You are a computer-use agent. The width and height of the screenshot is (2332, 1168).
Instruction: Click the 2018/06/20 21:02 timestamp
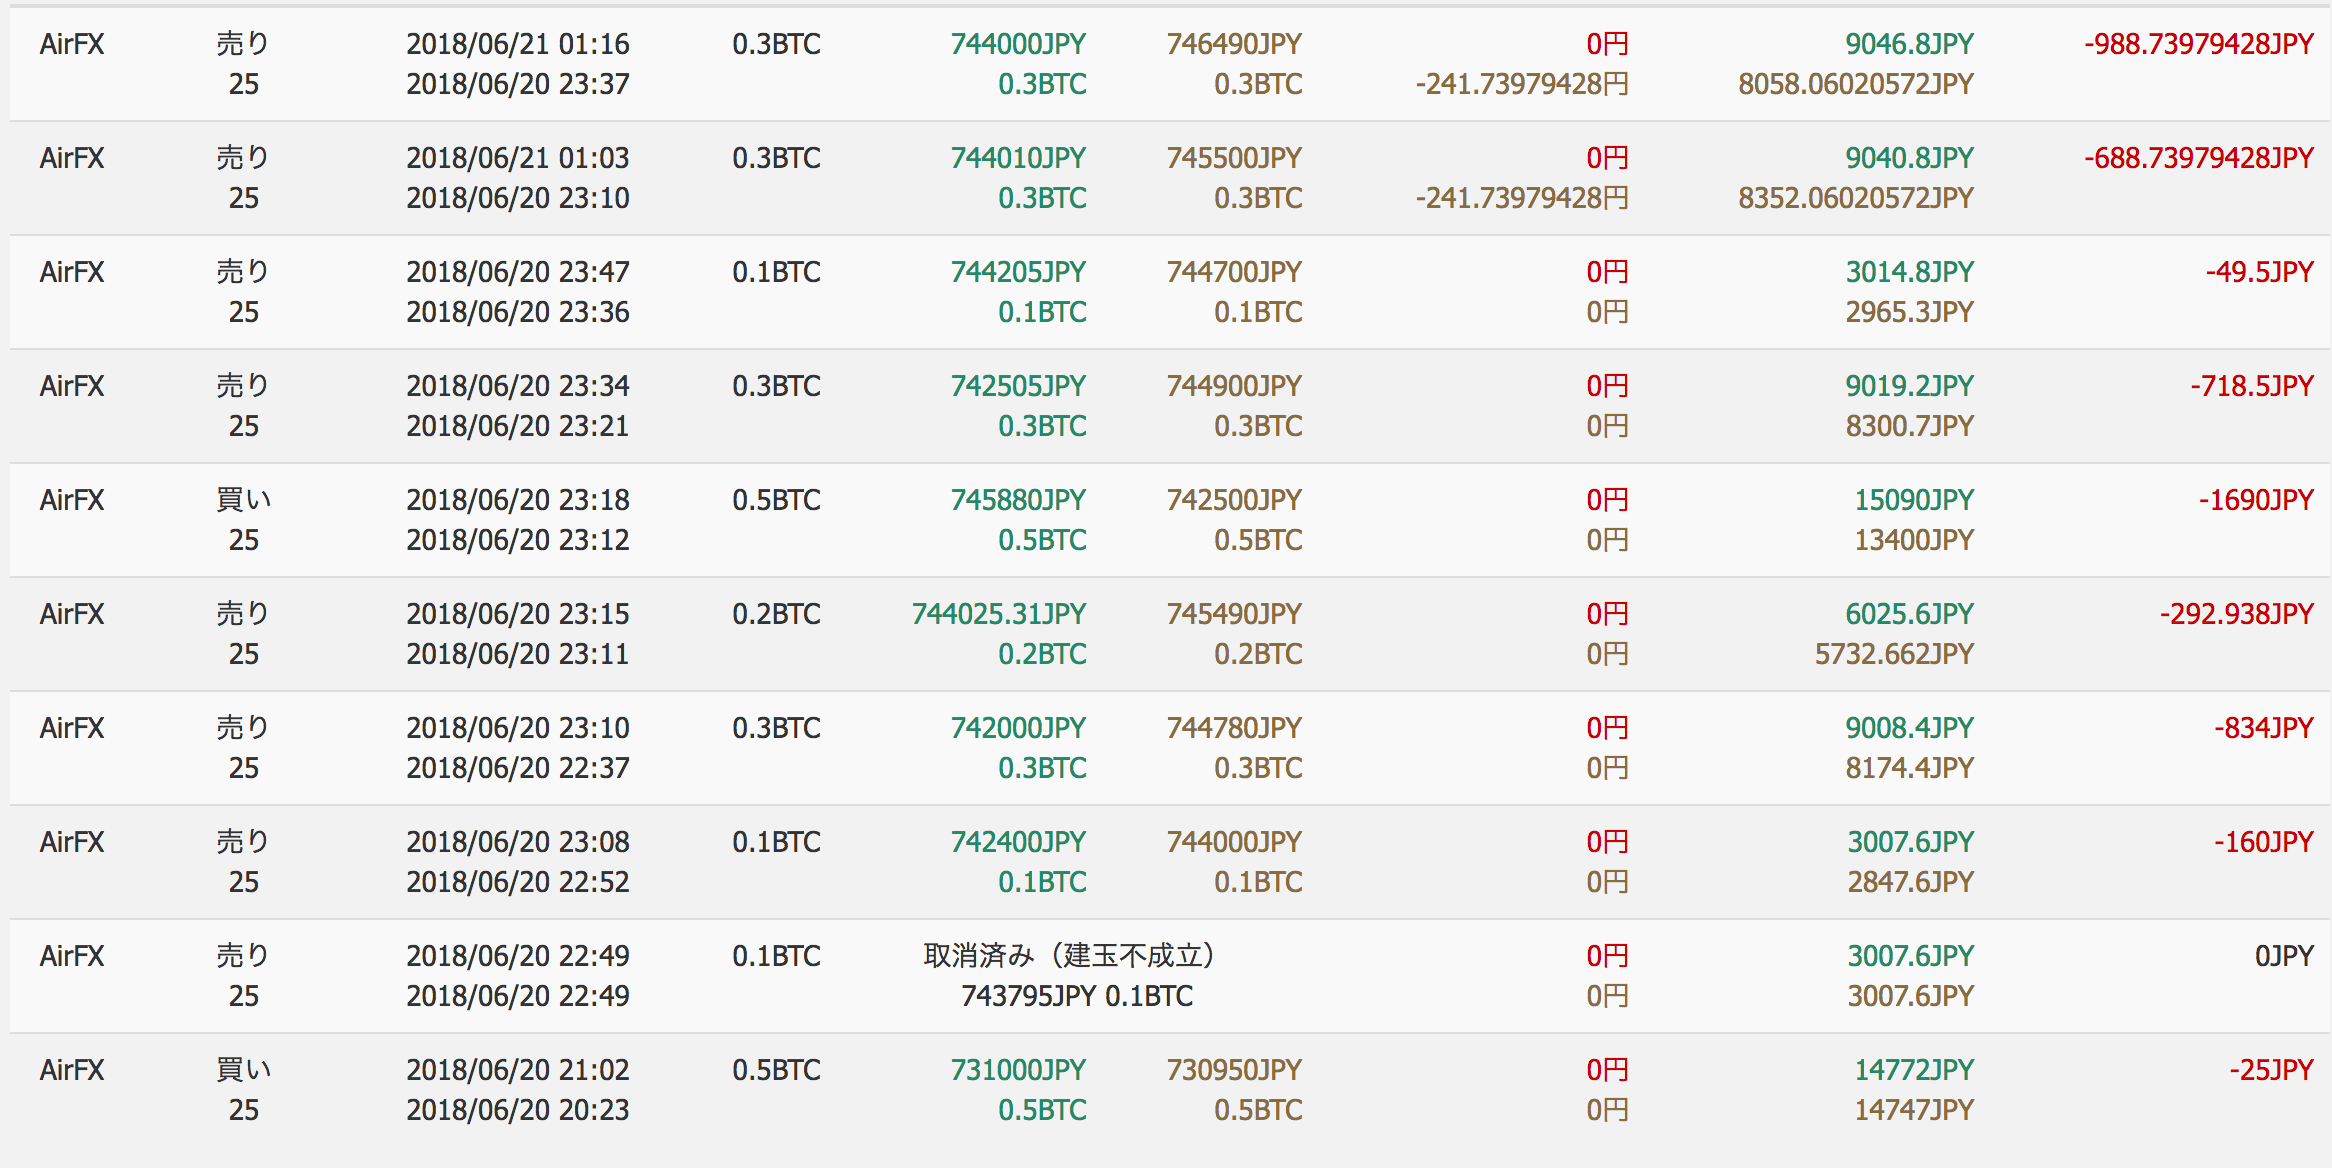point(518,1070)
